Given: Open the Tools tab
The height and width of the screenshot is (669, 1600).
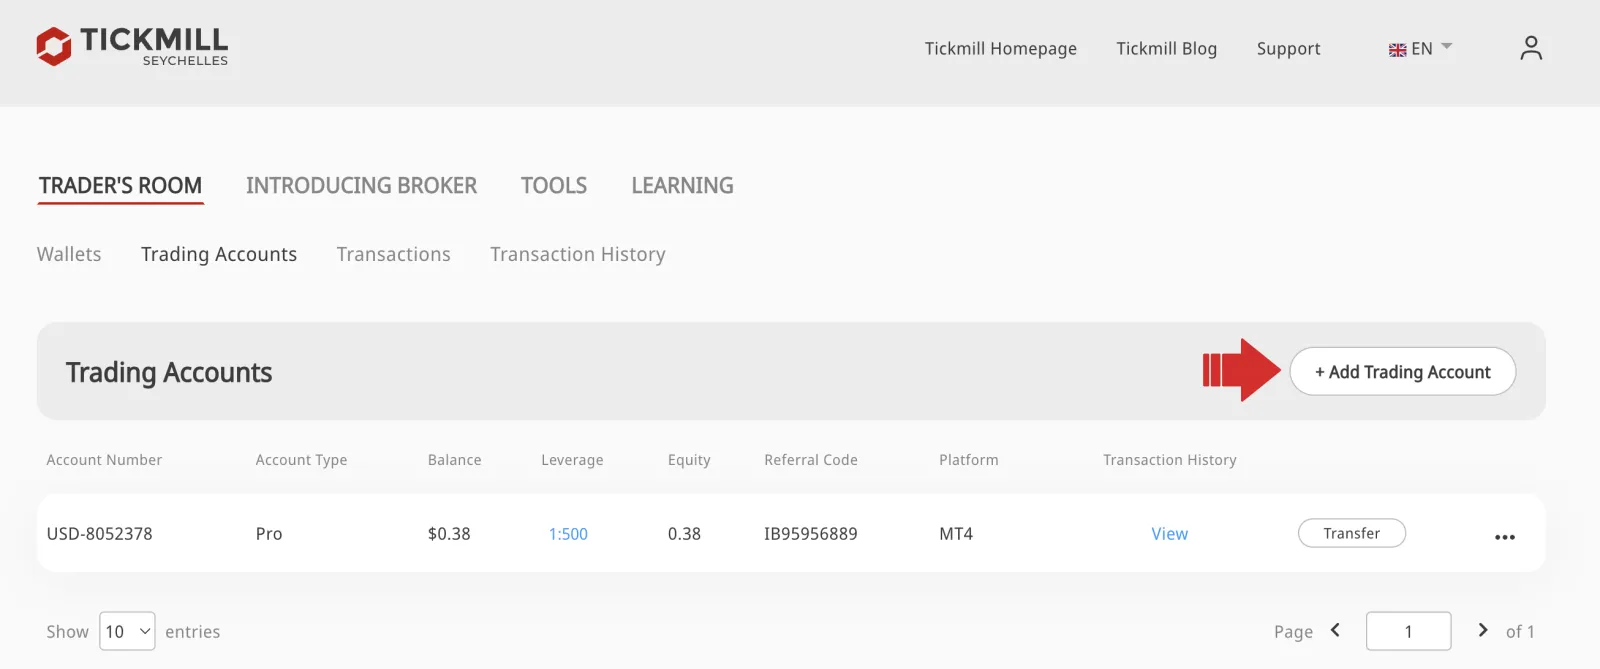Looking at the screenshot, I should click(554, 186).
